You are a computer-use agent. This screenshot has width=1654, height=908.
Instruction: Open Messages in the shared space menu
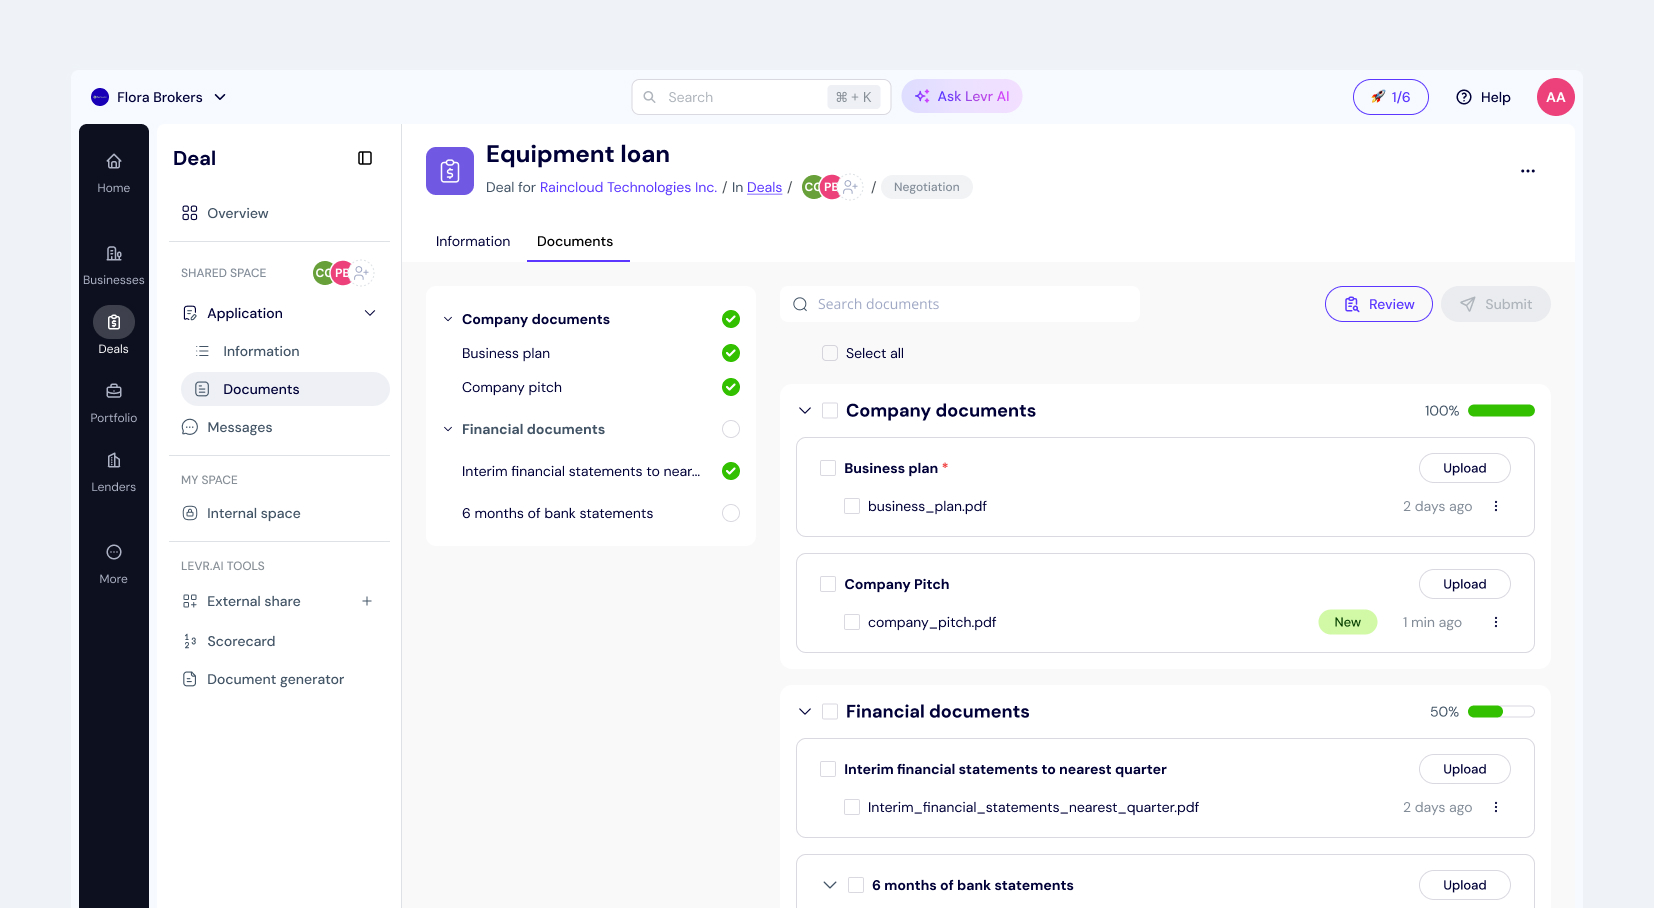click(x=239, y=427)
